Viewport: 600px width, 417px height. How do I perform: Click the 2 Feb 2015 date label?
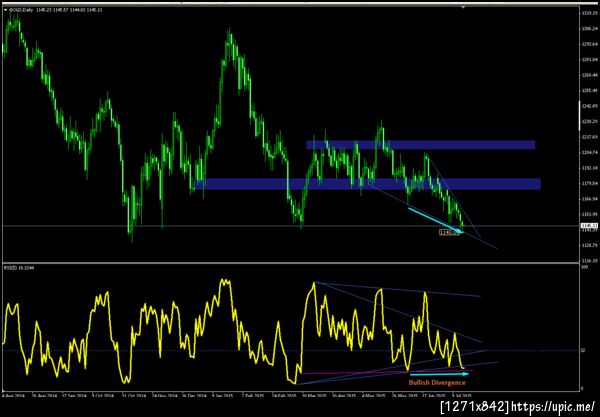(x=253, y=396)
